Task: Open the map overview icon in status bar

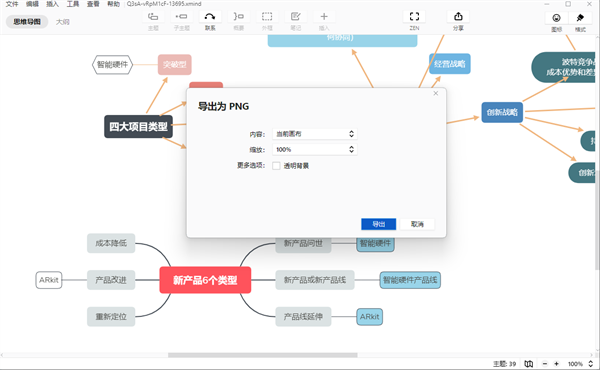Action: tap(528, 364)
